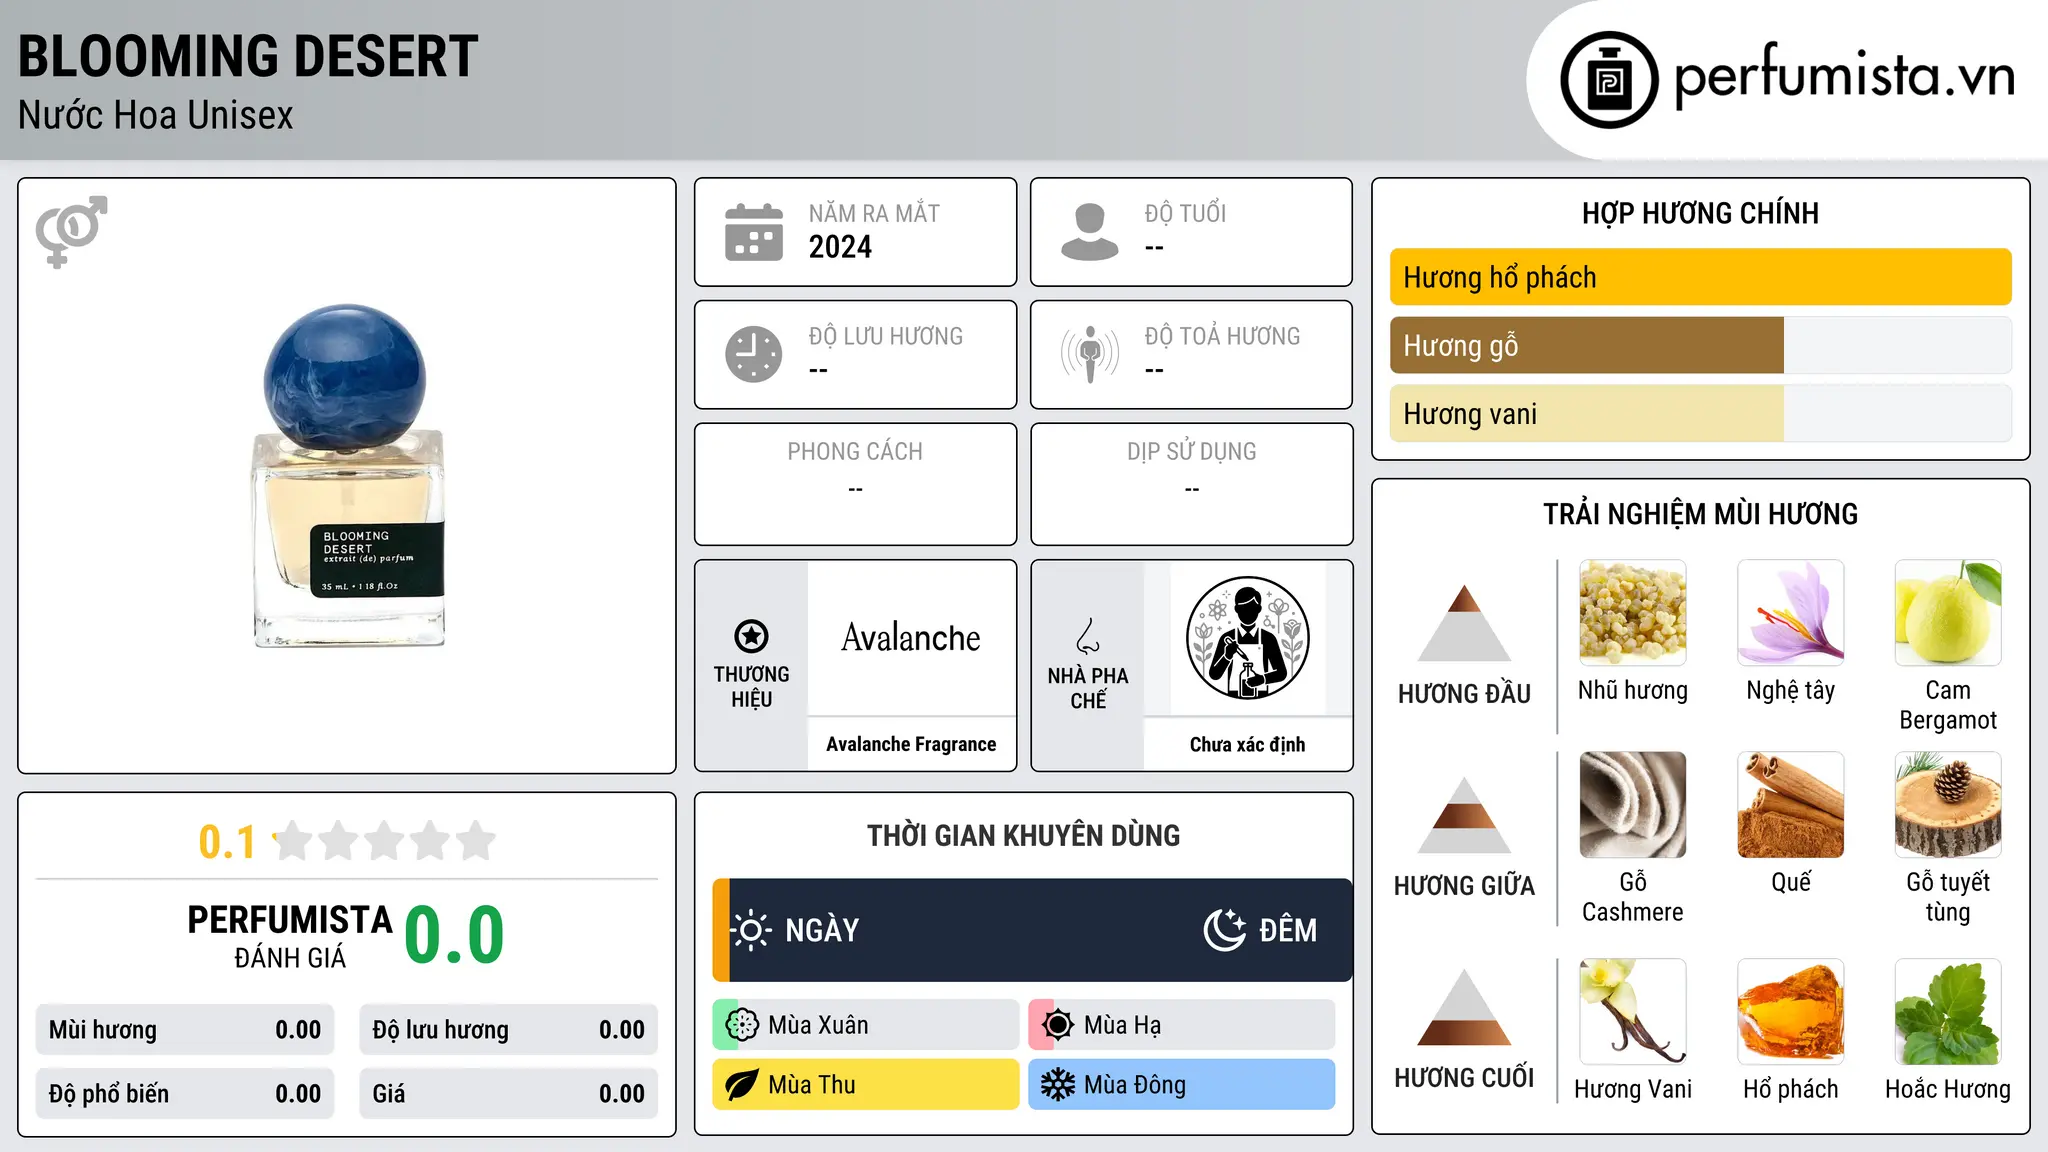Click the flower icon for Mùa Xuân
Image resolution: width=2048 pixels, height=1152 pixels.
742,1025
